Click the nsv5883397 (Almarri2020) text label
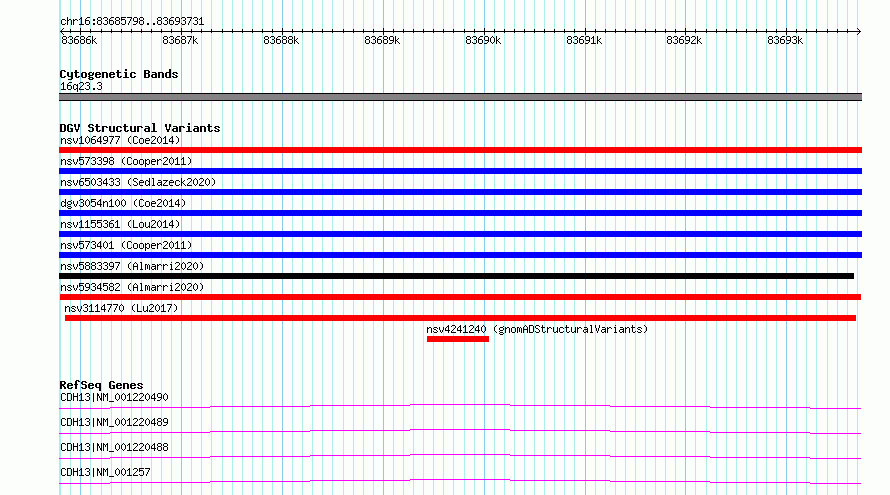 click(x=132, y=266)
